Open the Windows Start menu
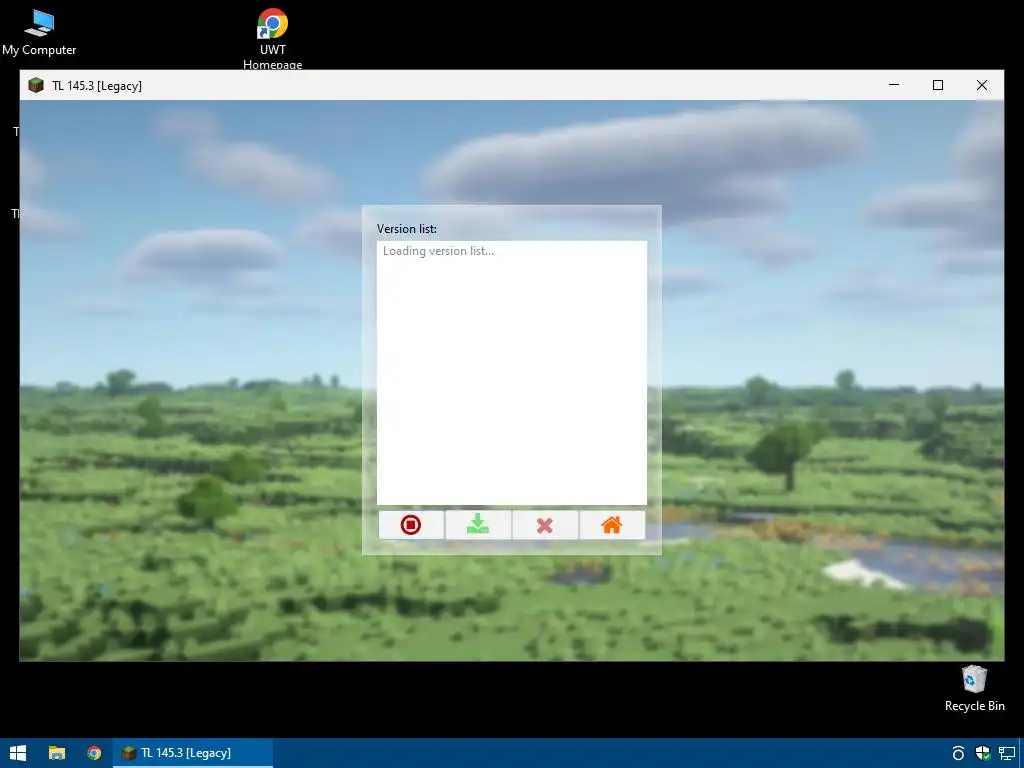This screenshot has height=768, width=1024. tap(18, 753)
